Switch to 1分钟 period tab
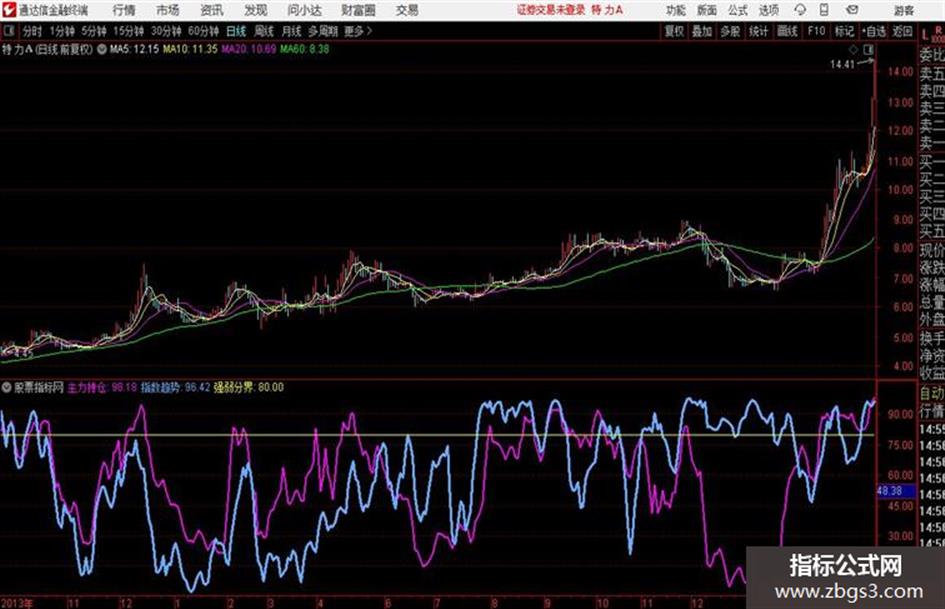This screenshot has width=945, height=609. [62, 31]
